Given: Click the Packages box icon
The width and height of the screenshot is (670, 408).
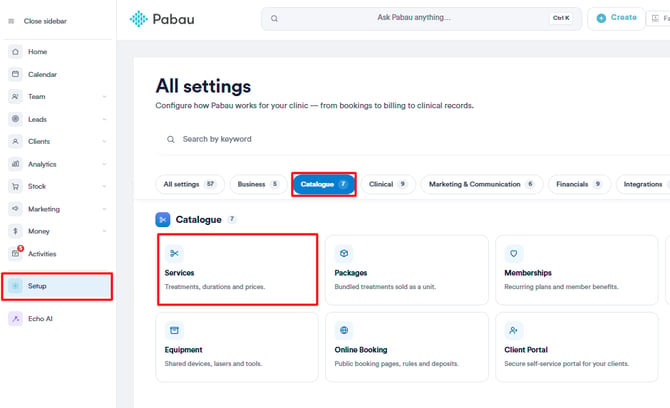Looking at the screenshot, I should pos(344,253).
